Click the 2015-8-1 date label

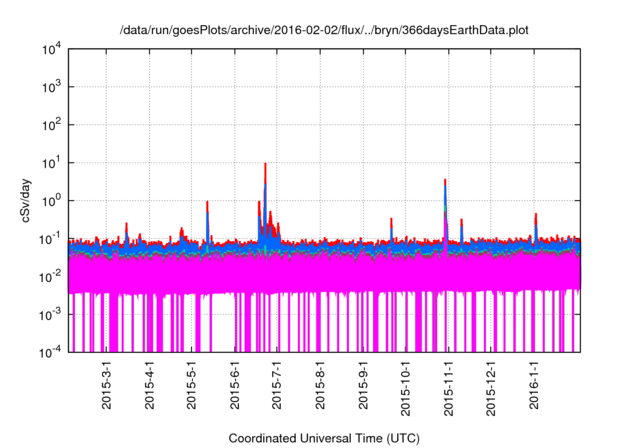pyautogui.click(x=320, y=385)
